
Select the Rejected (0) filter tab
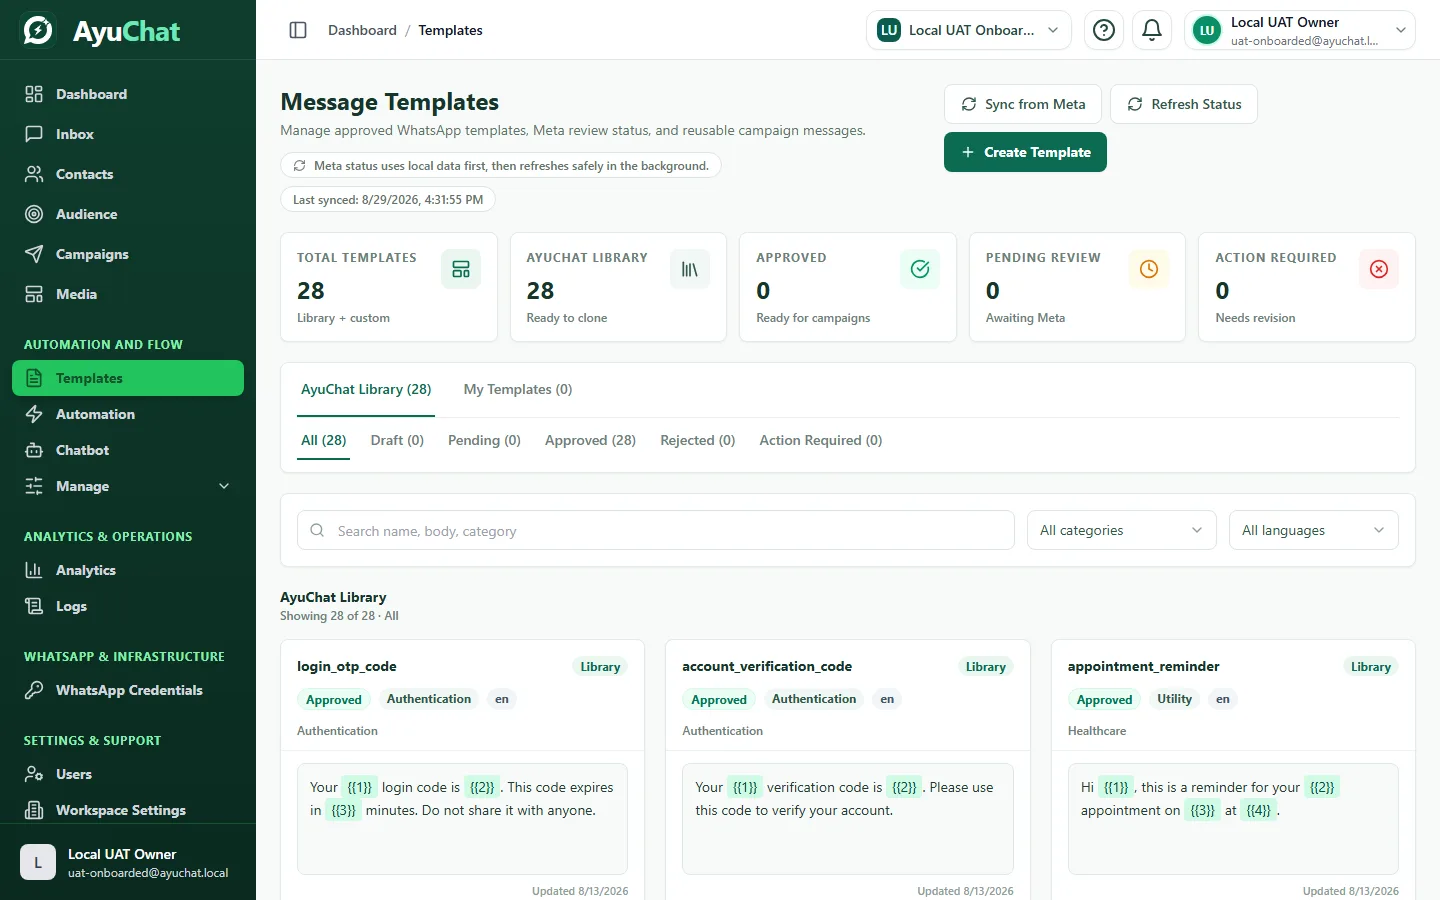tap(697, 440)
